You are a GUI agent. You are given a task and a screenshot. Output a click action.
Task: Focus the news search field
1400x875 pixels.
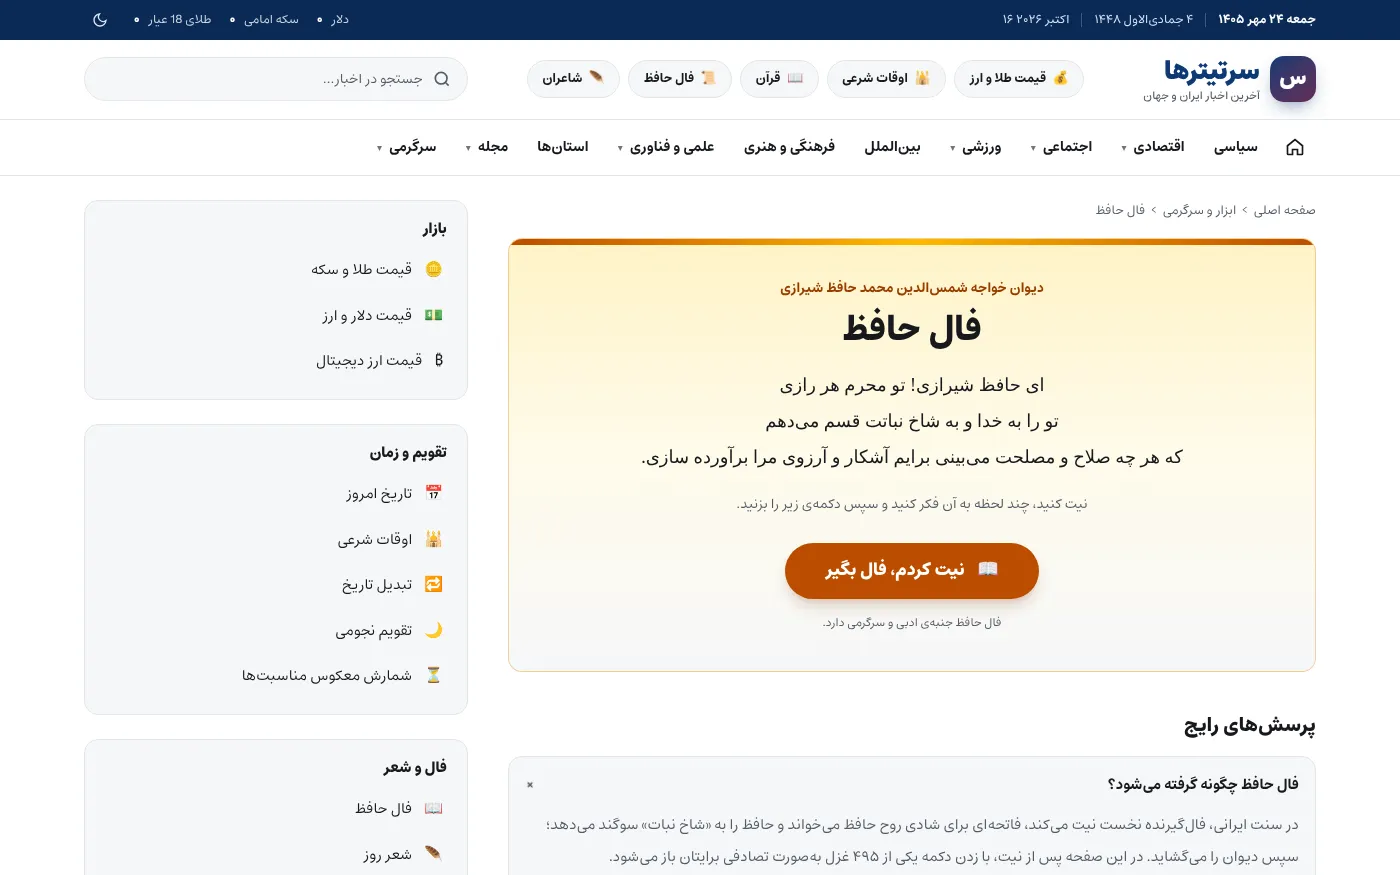coord(276,79)
